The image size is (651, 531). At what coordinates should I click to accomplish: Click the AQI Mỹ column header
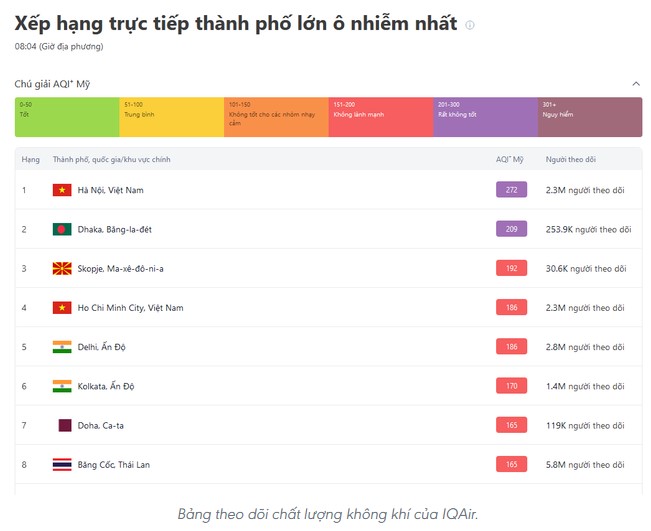[510, 159]
